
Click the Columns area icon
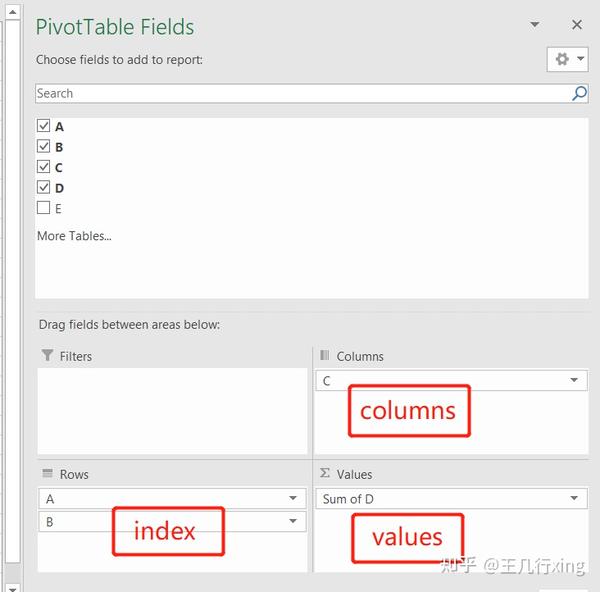tap(324, 355)
